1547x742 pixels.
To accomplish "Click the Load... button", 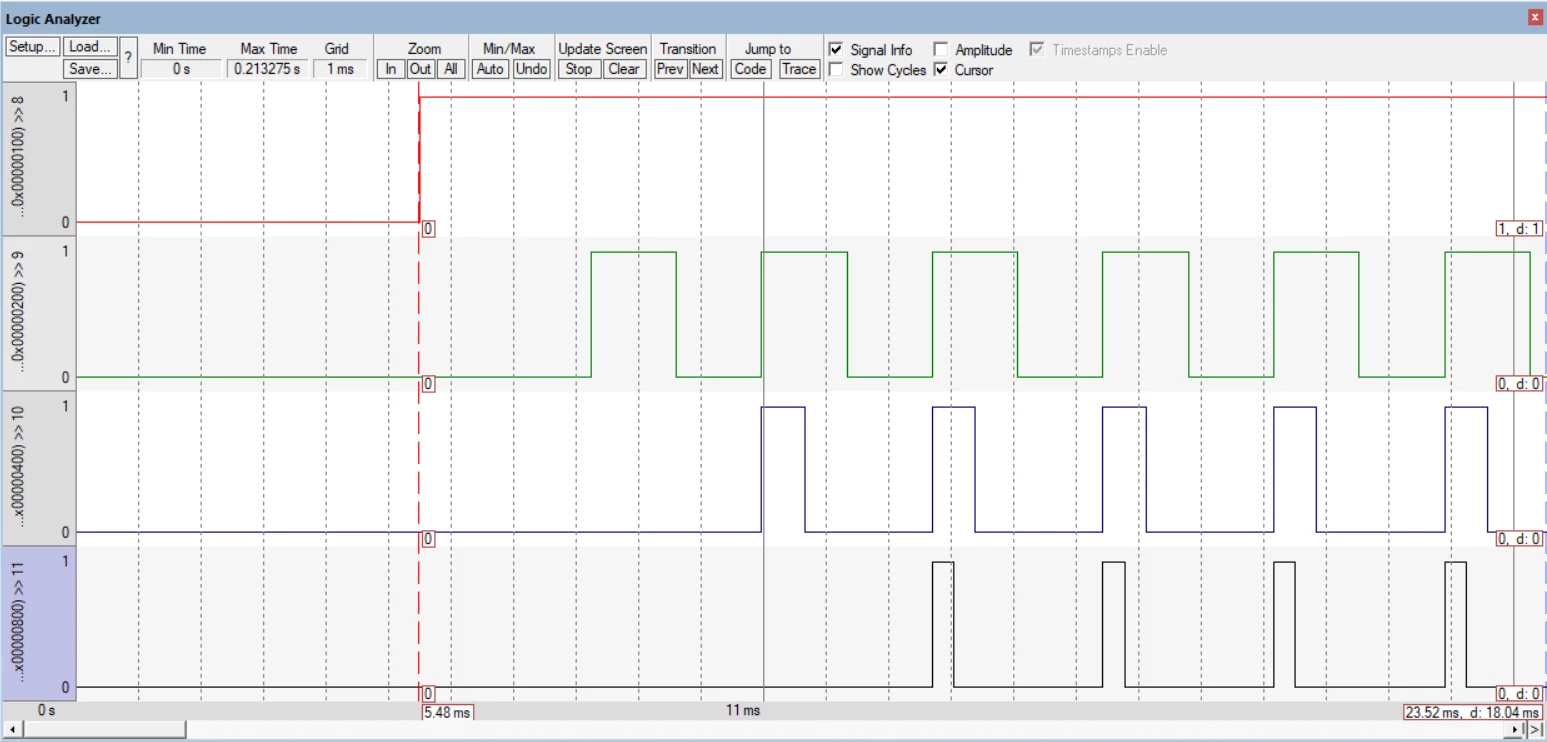I will coord(91,47).
